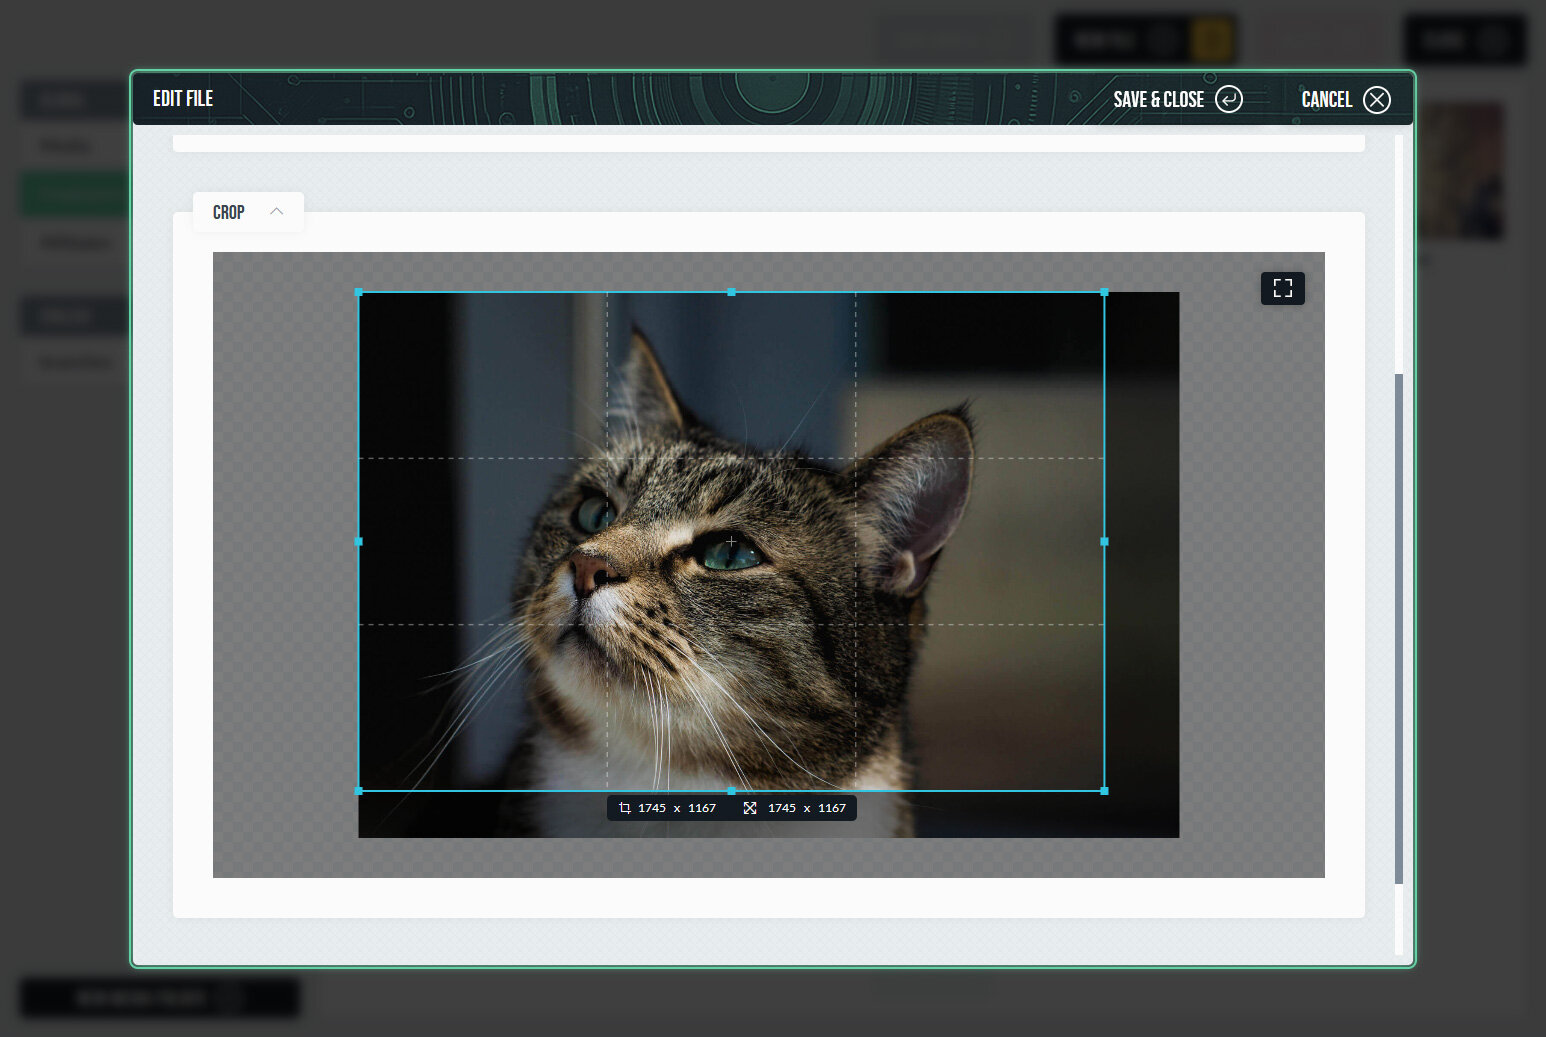This screenshot has height=1037, width=1546.
Task: Click the right-middle crop edge handle
Action: [1104, 541]
